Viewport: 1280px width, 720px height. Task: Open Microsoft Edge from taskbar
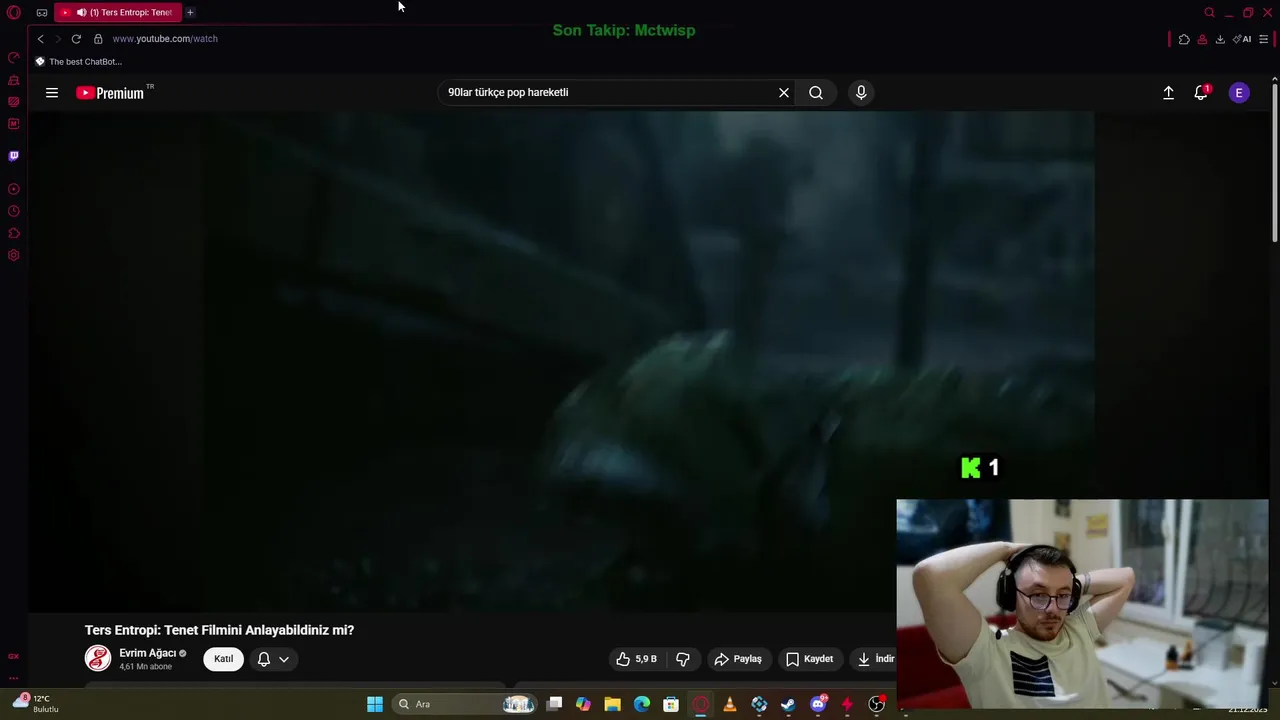(642, 704)
